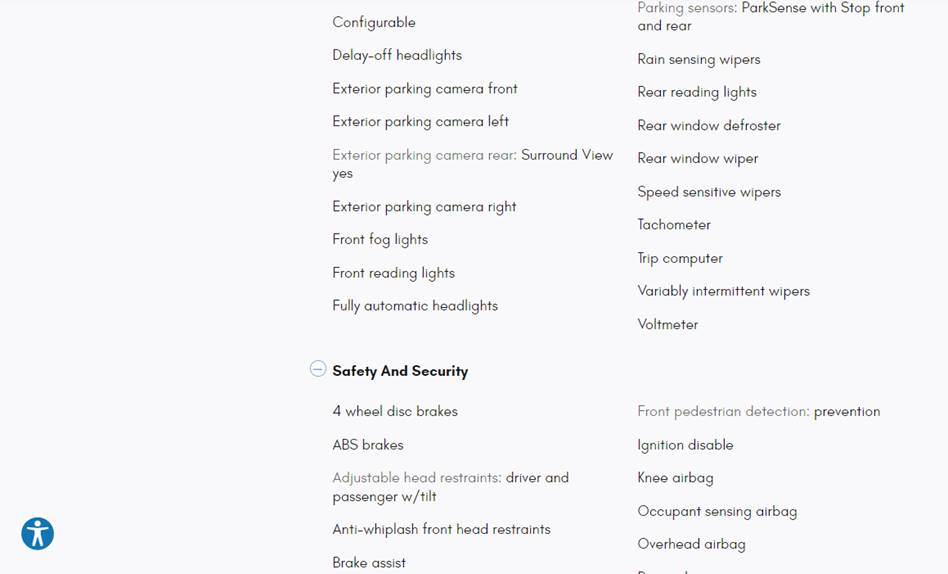The width and height of the screenshot is (948, 574).
Task: Click the Voltmeter feature text
Action: click(668, 325)
